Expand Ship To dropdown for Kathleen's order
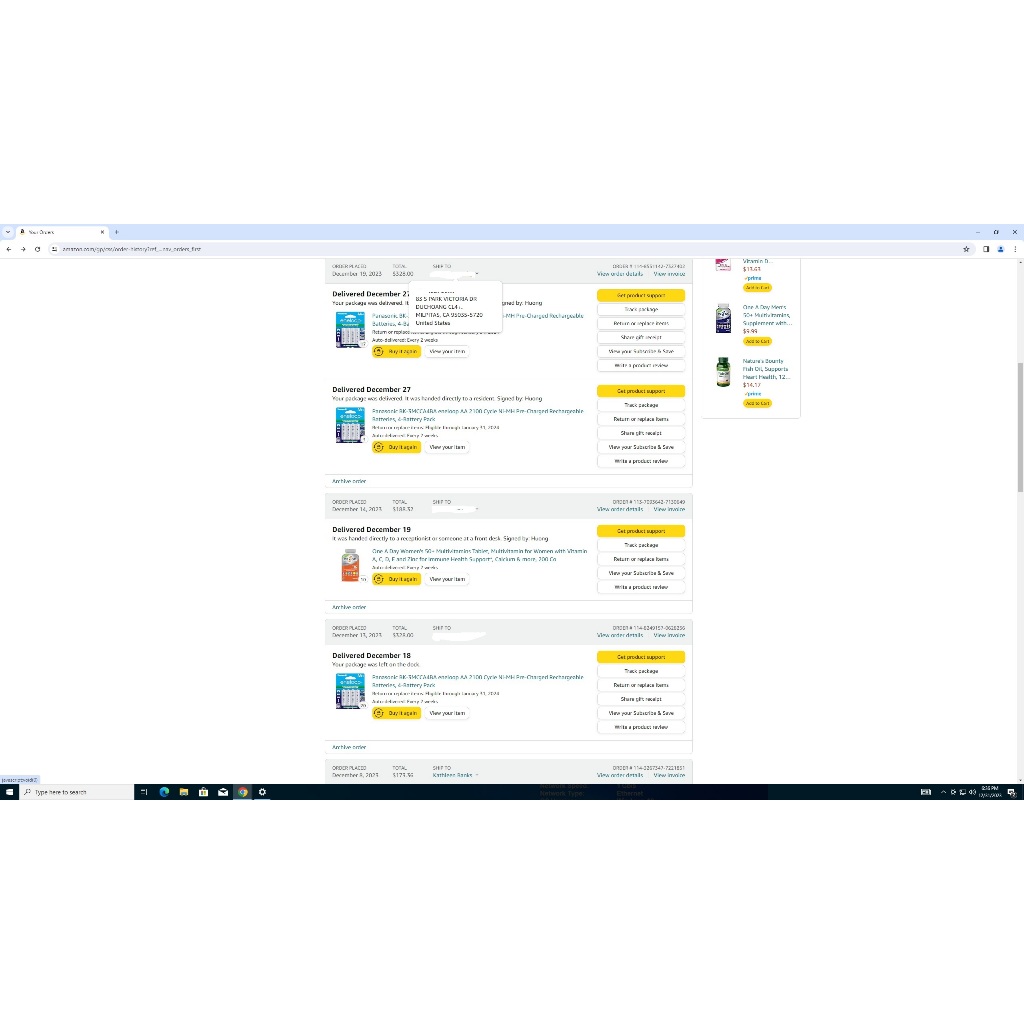Viewport: 1024px width, 1024px height. (x=477, y=775)
